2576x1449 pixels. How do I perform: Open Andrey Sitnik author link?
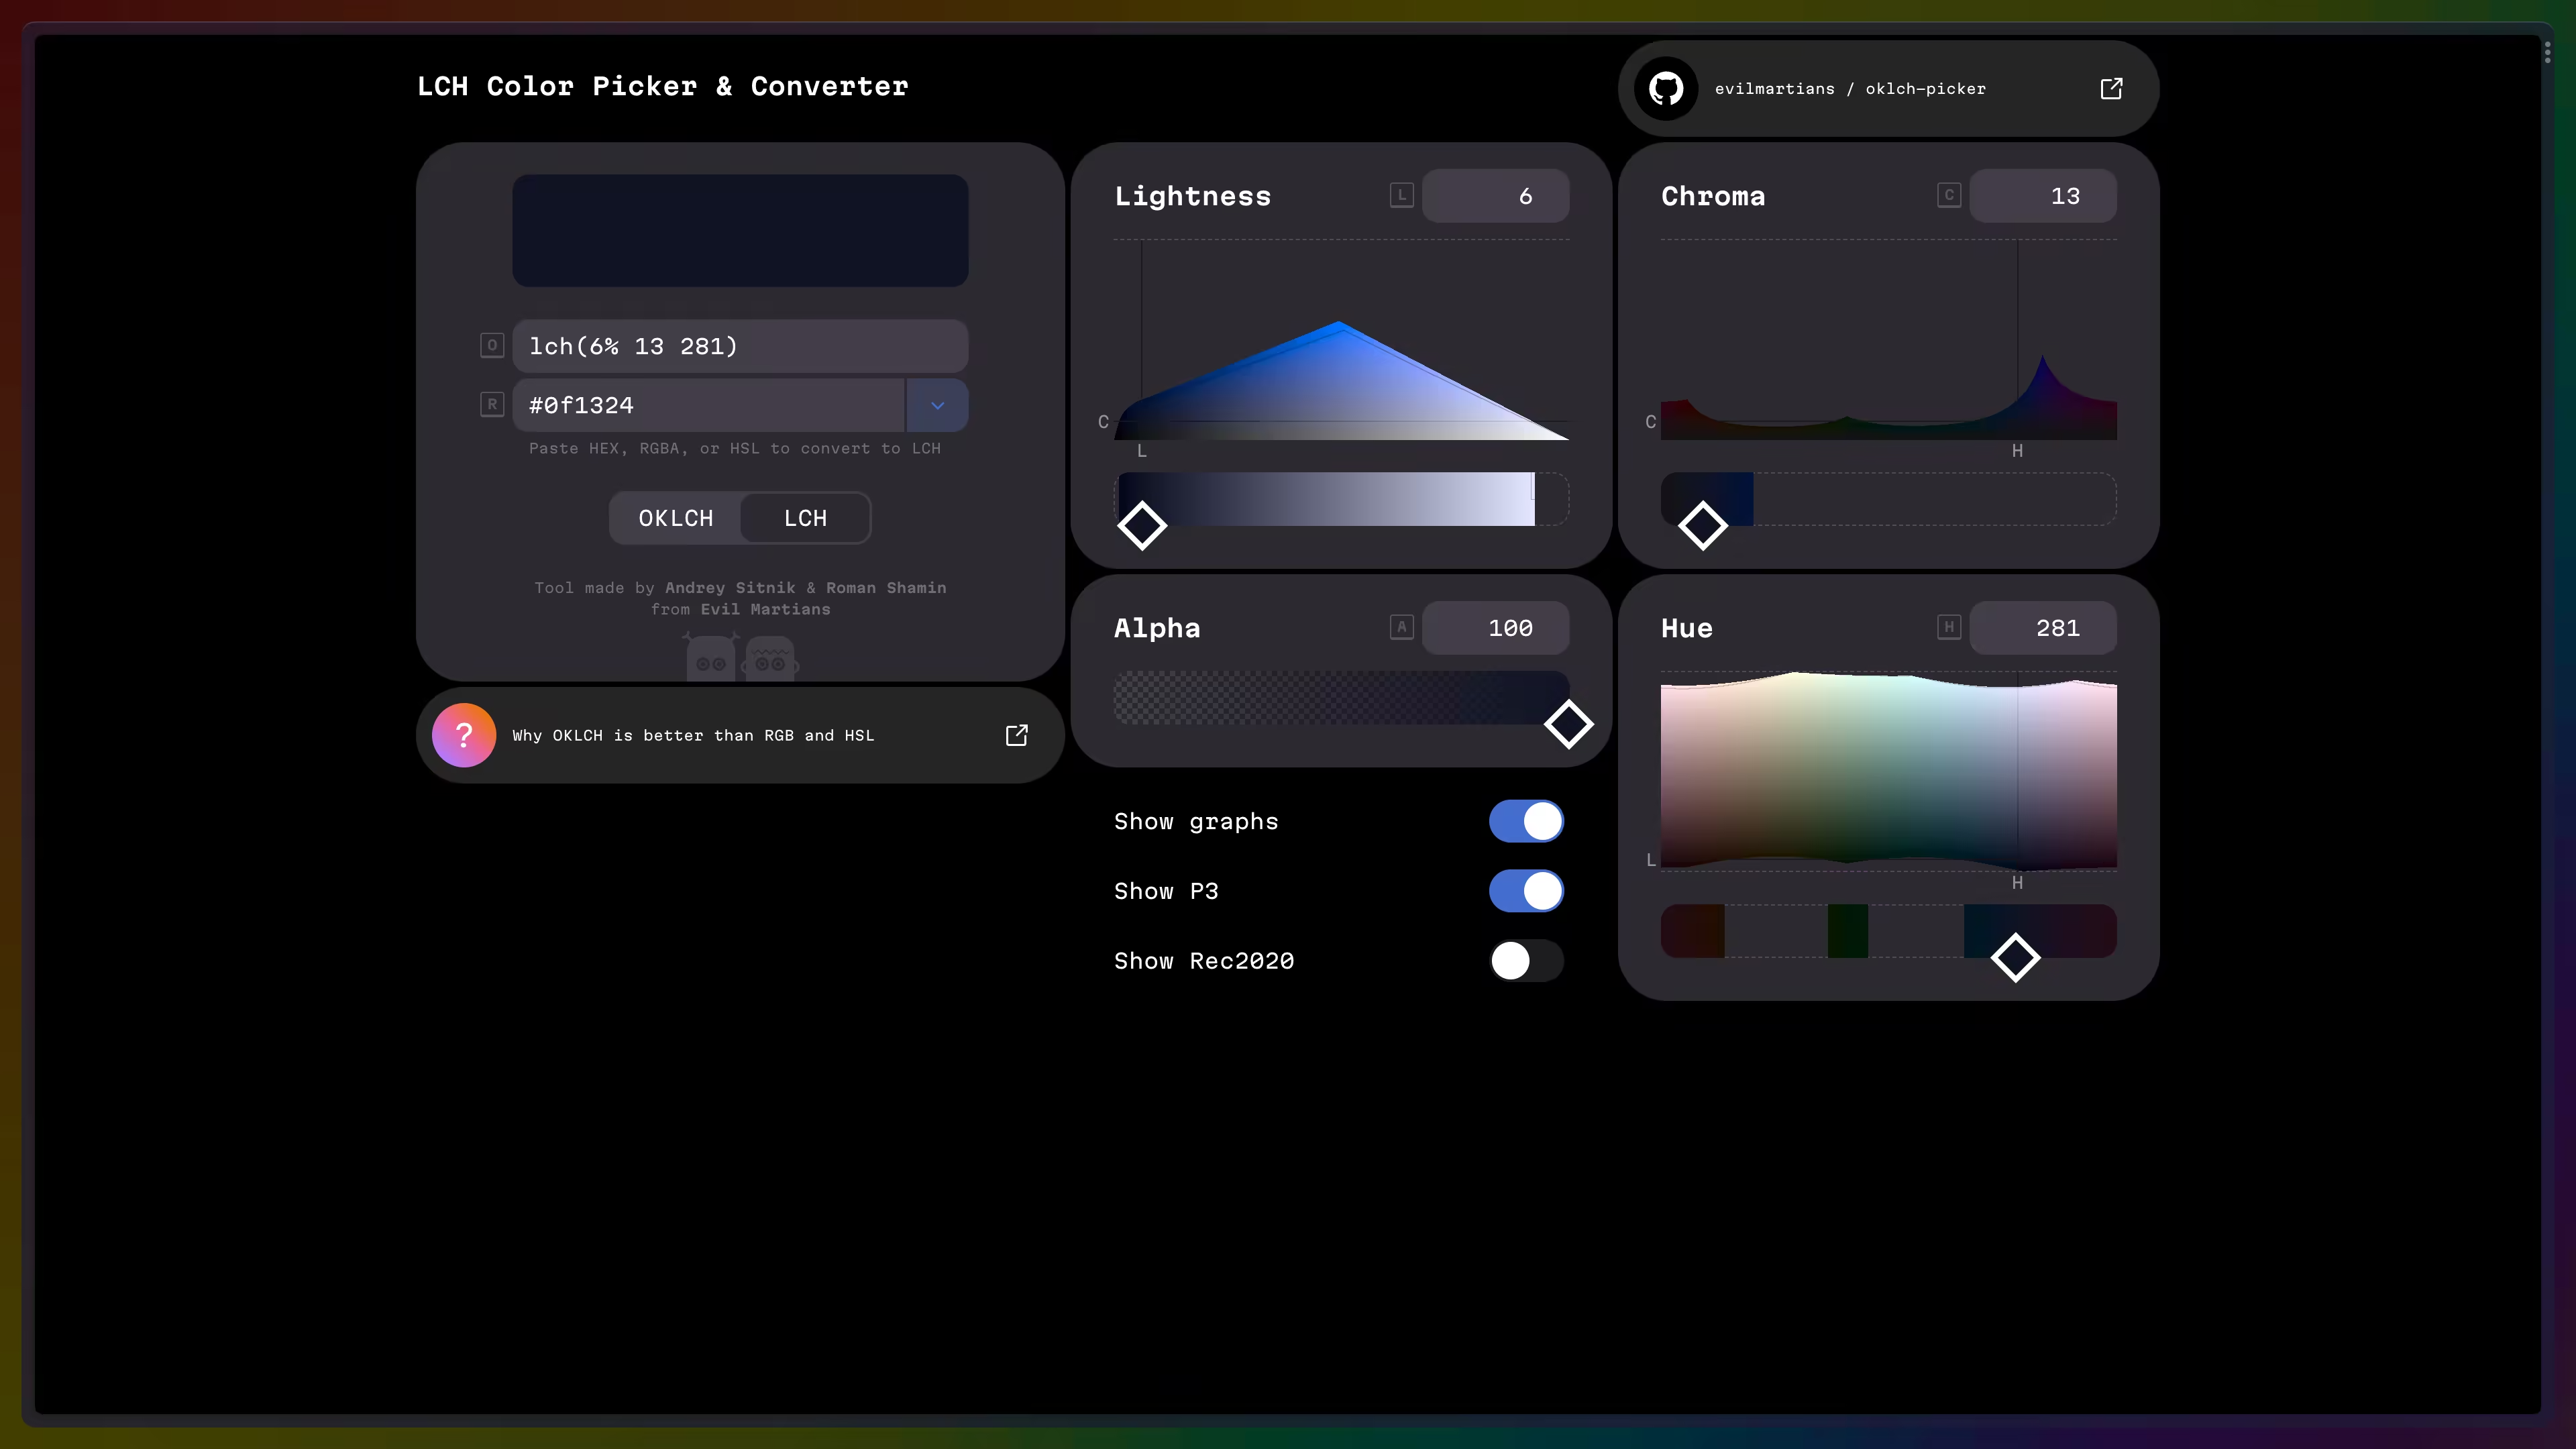730,588
